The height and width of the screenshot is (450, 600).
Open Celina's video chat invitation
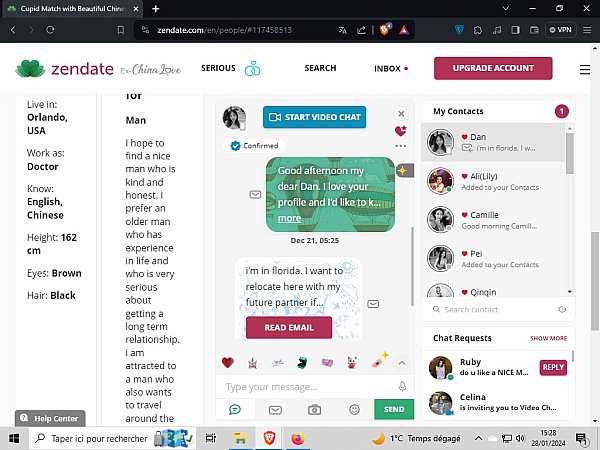click(x=497, y=403)
